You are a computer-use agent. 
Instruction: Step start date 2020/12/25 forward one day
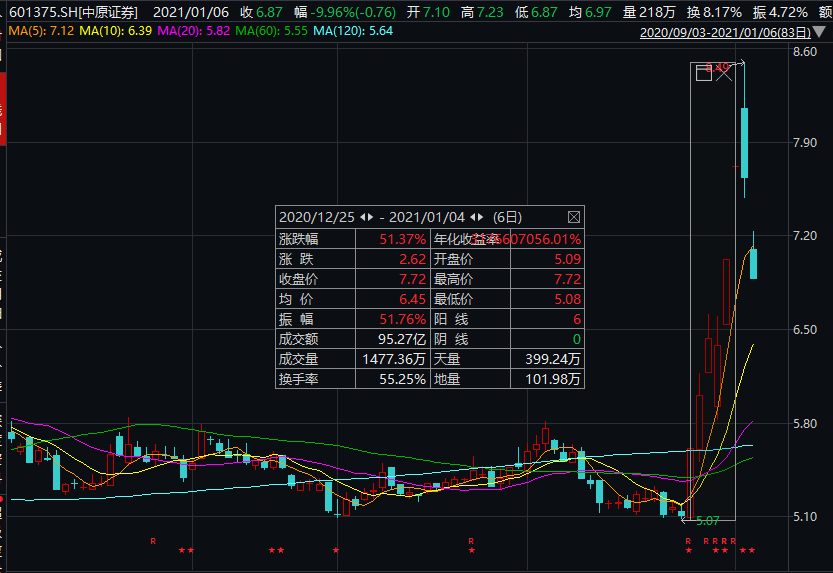[371, 217]
